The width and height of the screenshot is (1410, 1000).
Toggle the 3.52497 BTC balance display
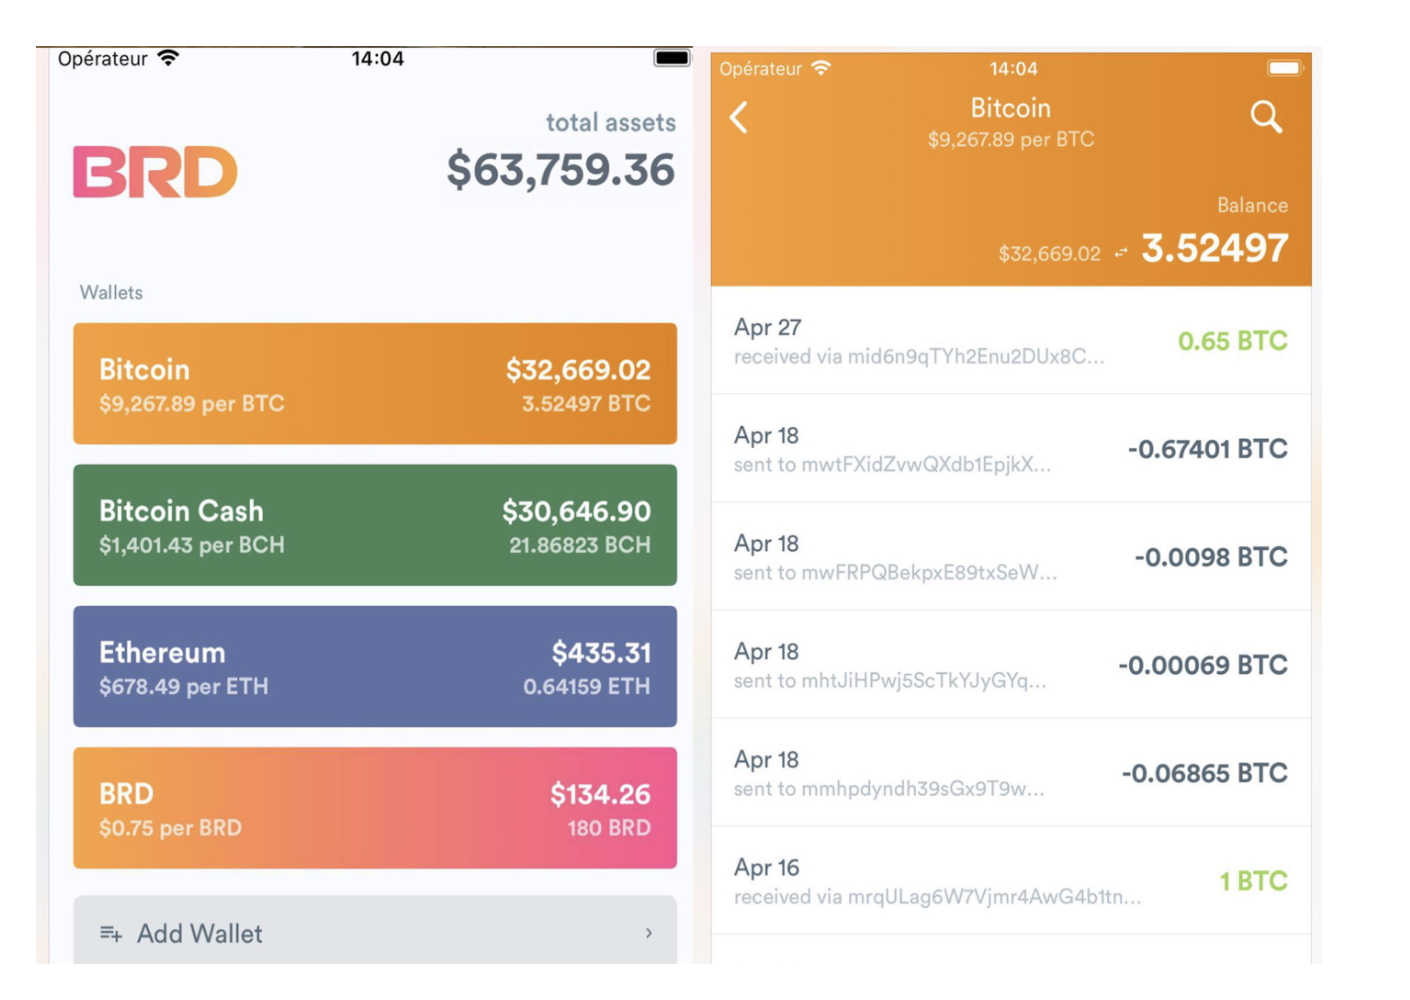click(1214, 248)
